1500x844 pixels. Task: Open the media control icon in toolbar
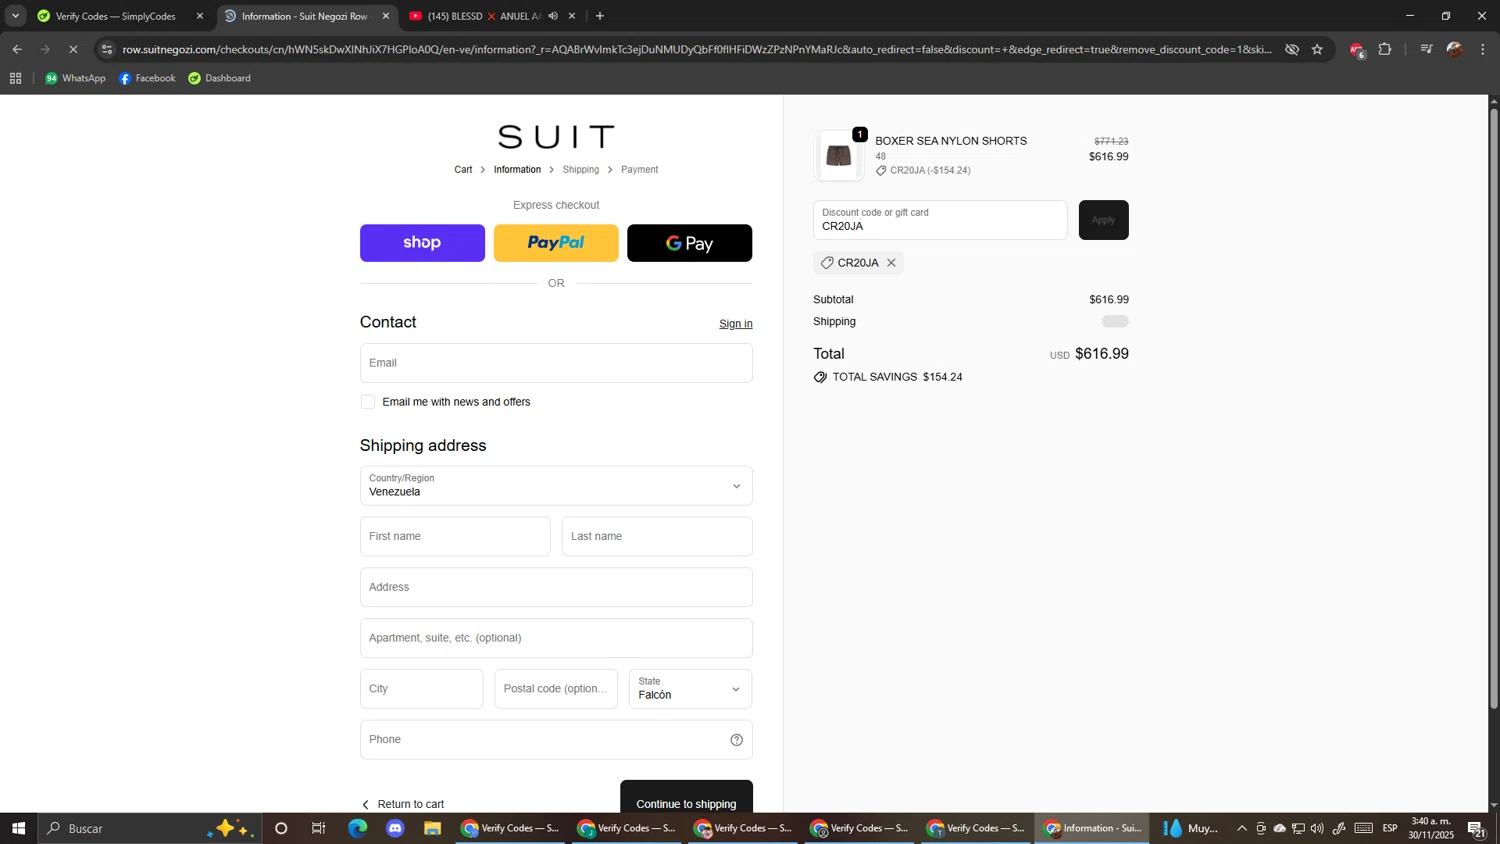point(1426,49)
